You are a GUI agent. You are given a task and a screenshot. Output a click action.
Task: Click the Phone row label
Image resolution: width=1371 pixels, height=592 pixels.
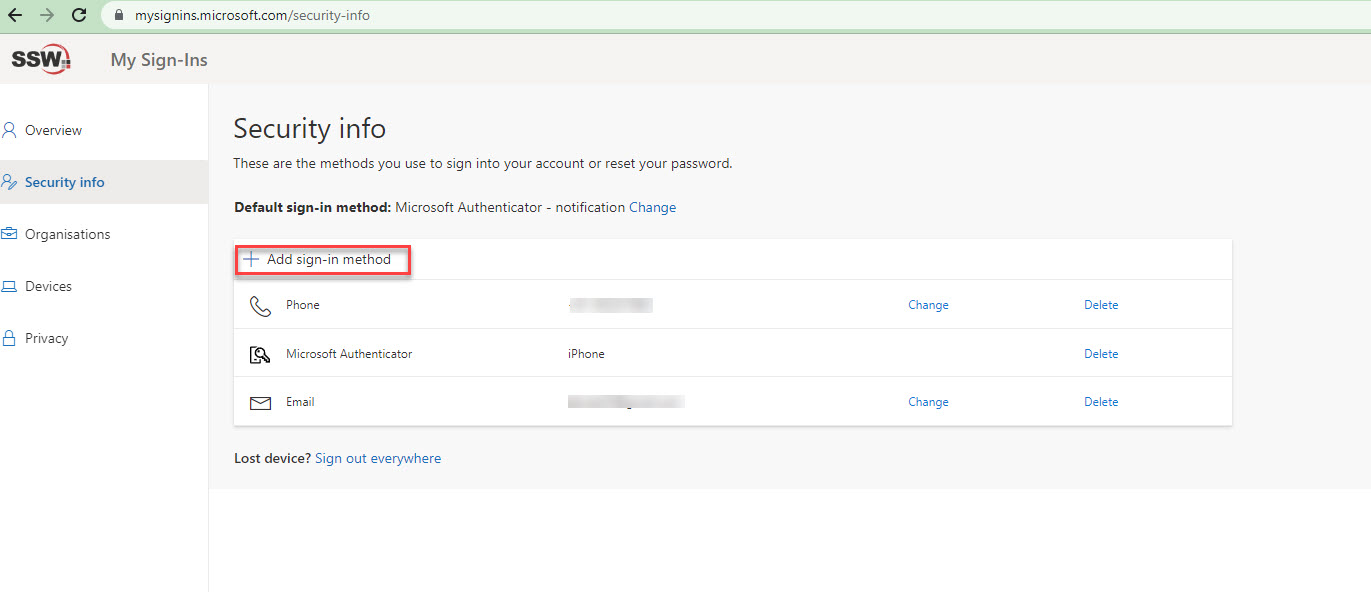tap(303, 305)
